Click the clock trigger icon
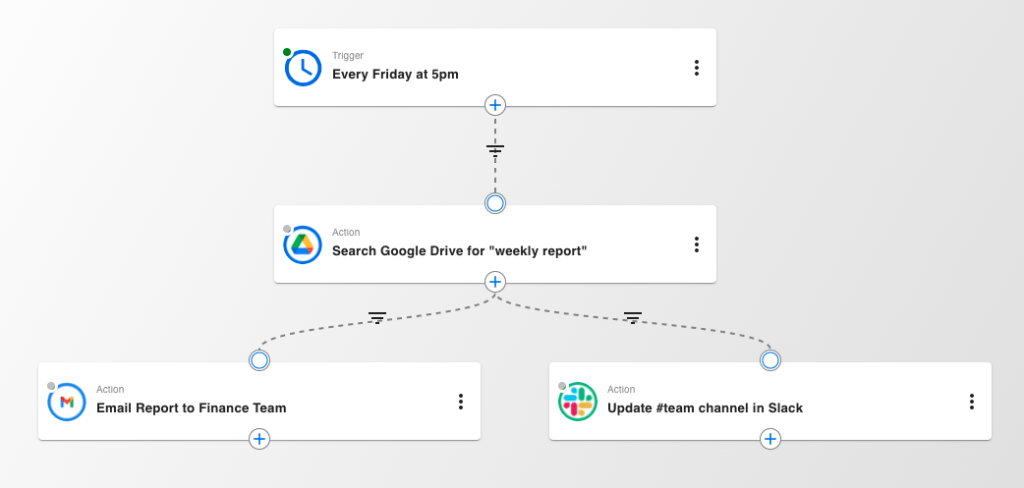 click(303, 68)
